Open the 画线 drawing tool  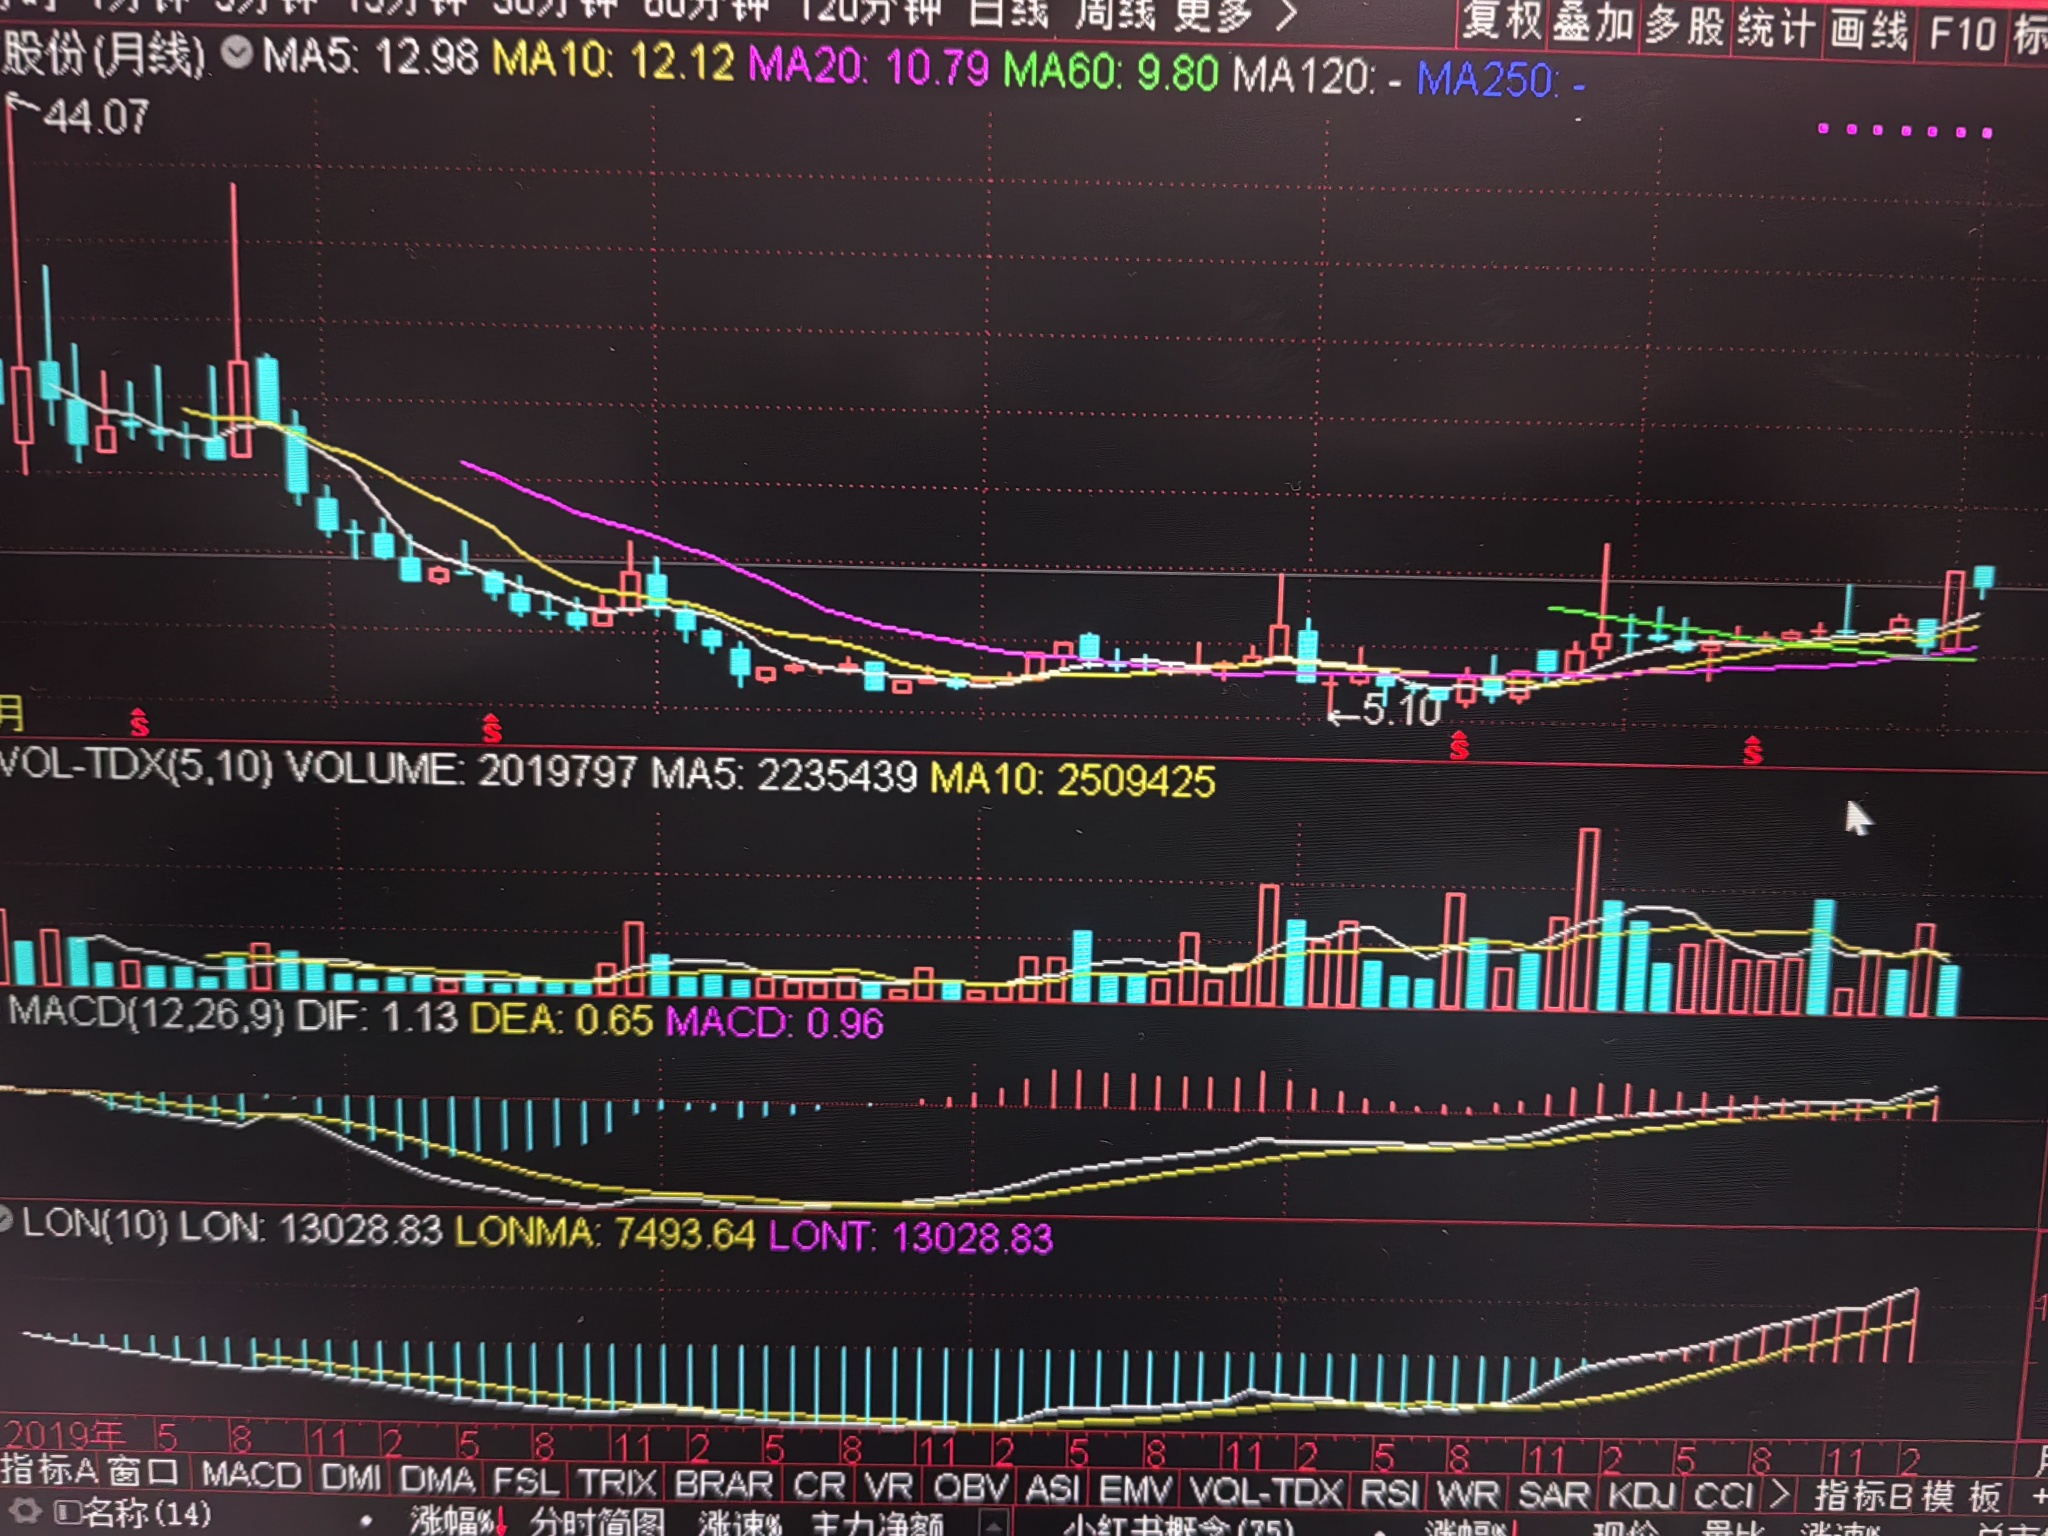(1868, 30)
